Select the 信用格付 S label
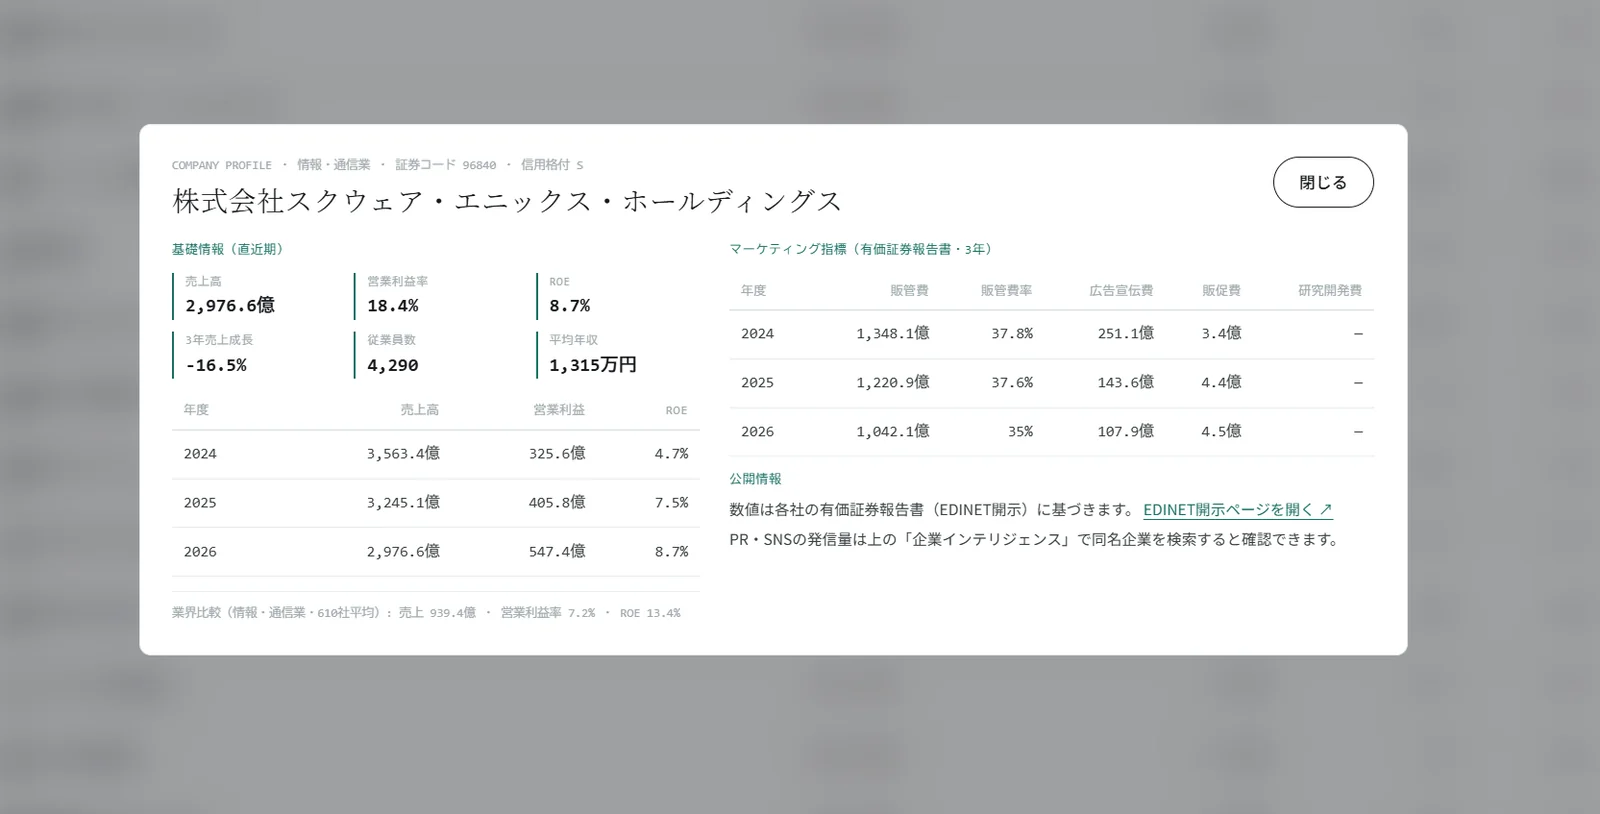This screenshot has height=814, width=1600. click(552, 165)
